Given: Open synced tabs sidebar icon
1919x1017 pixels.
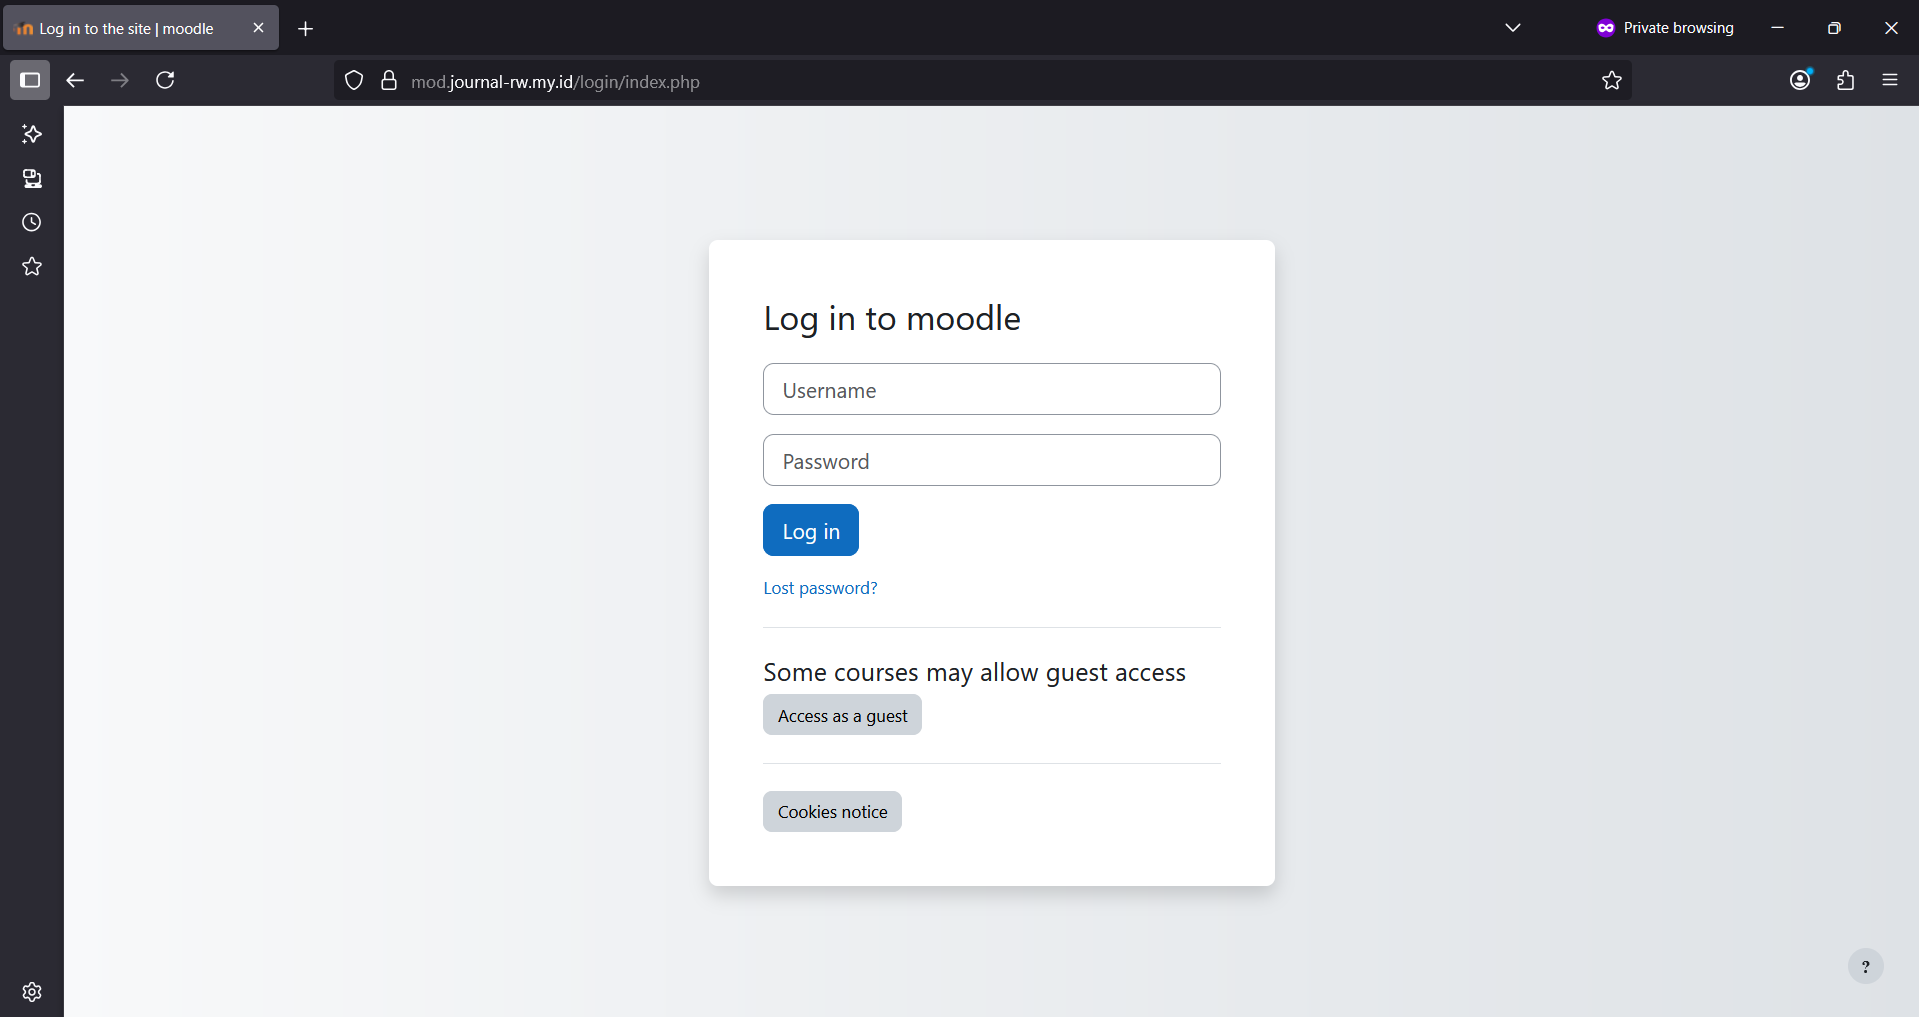Looking at the screenshot, I should [32, 179].
